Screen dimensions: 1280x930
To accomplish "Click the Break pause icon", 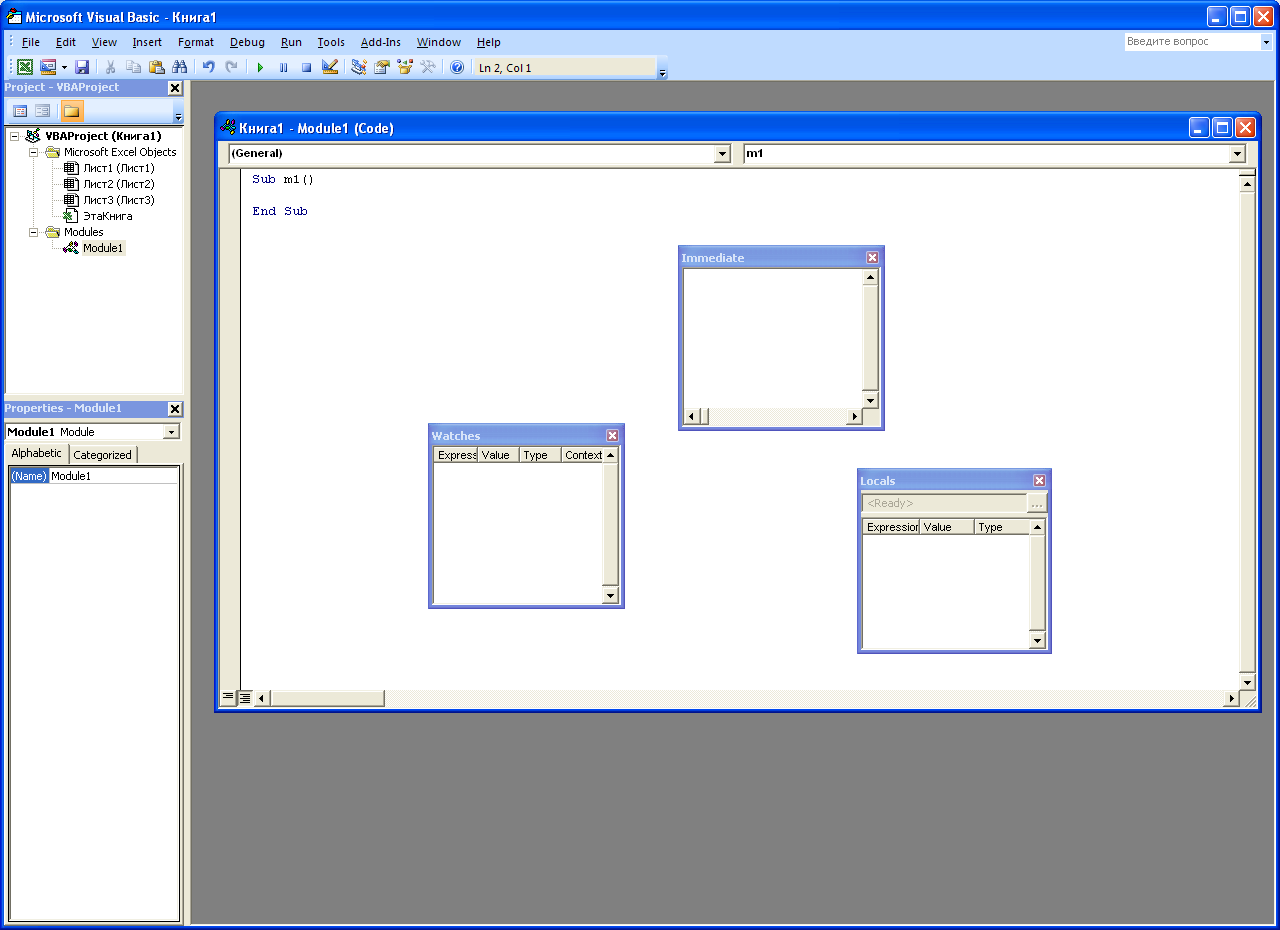I will [283, 67].
